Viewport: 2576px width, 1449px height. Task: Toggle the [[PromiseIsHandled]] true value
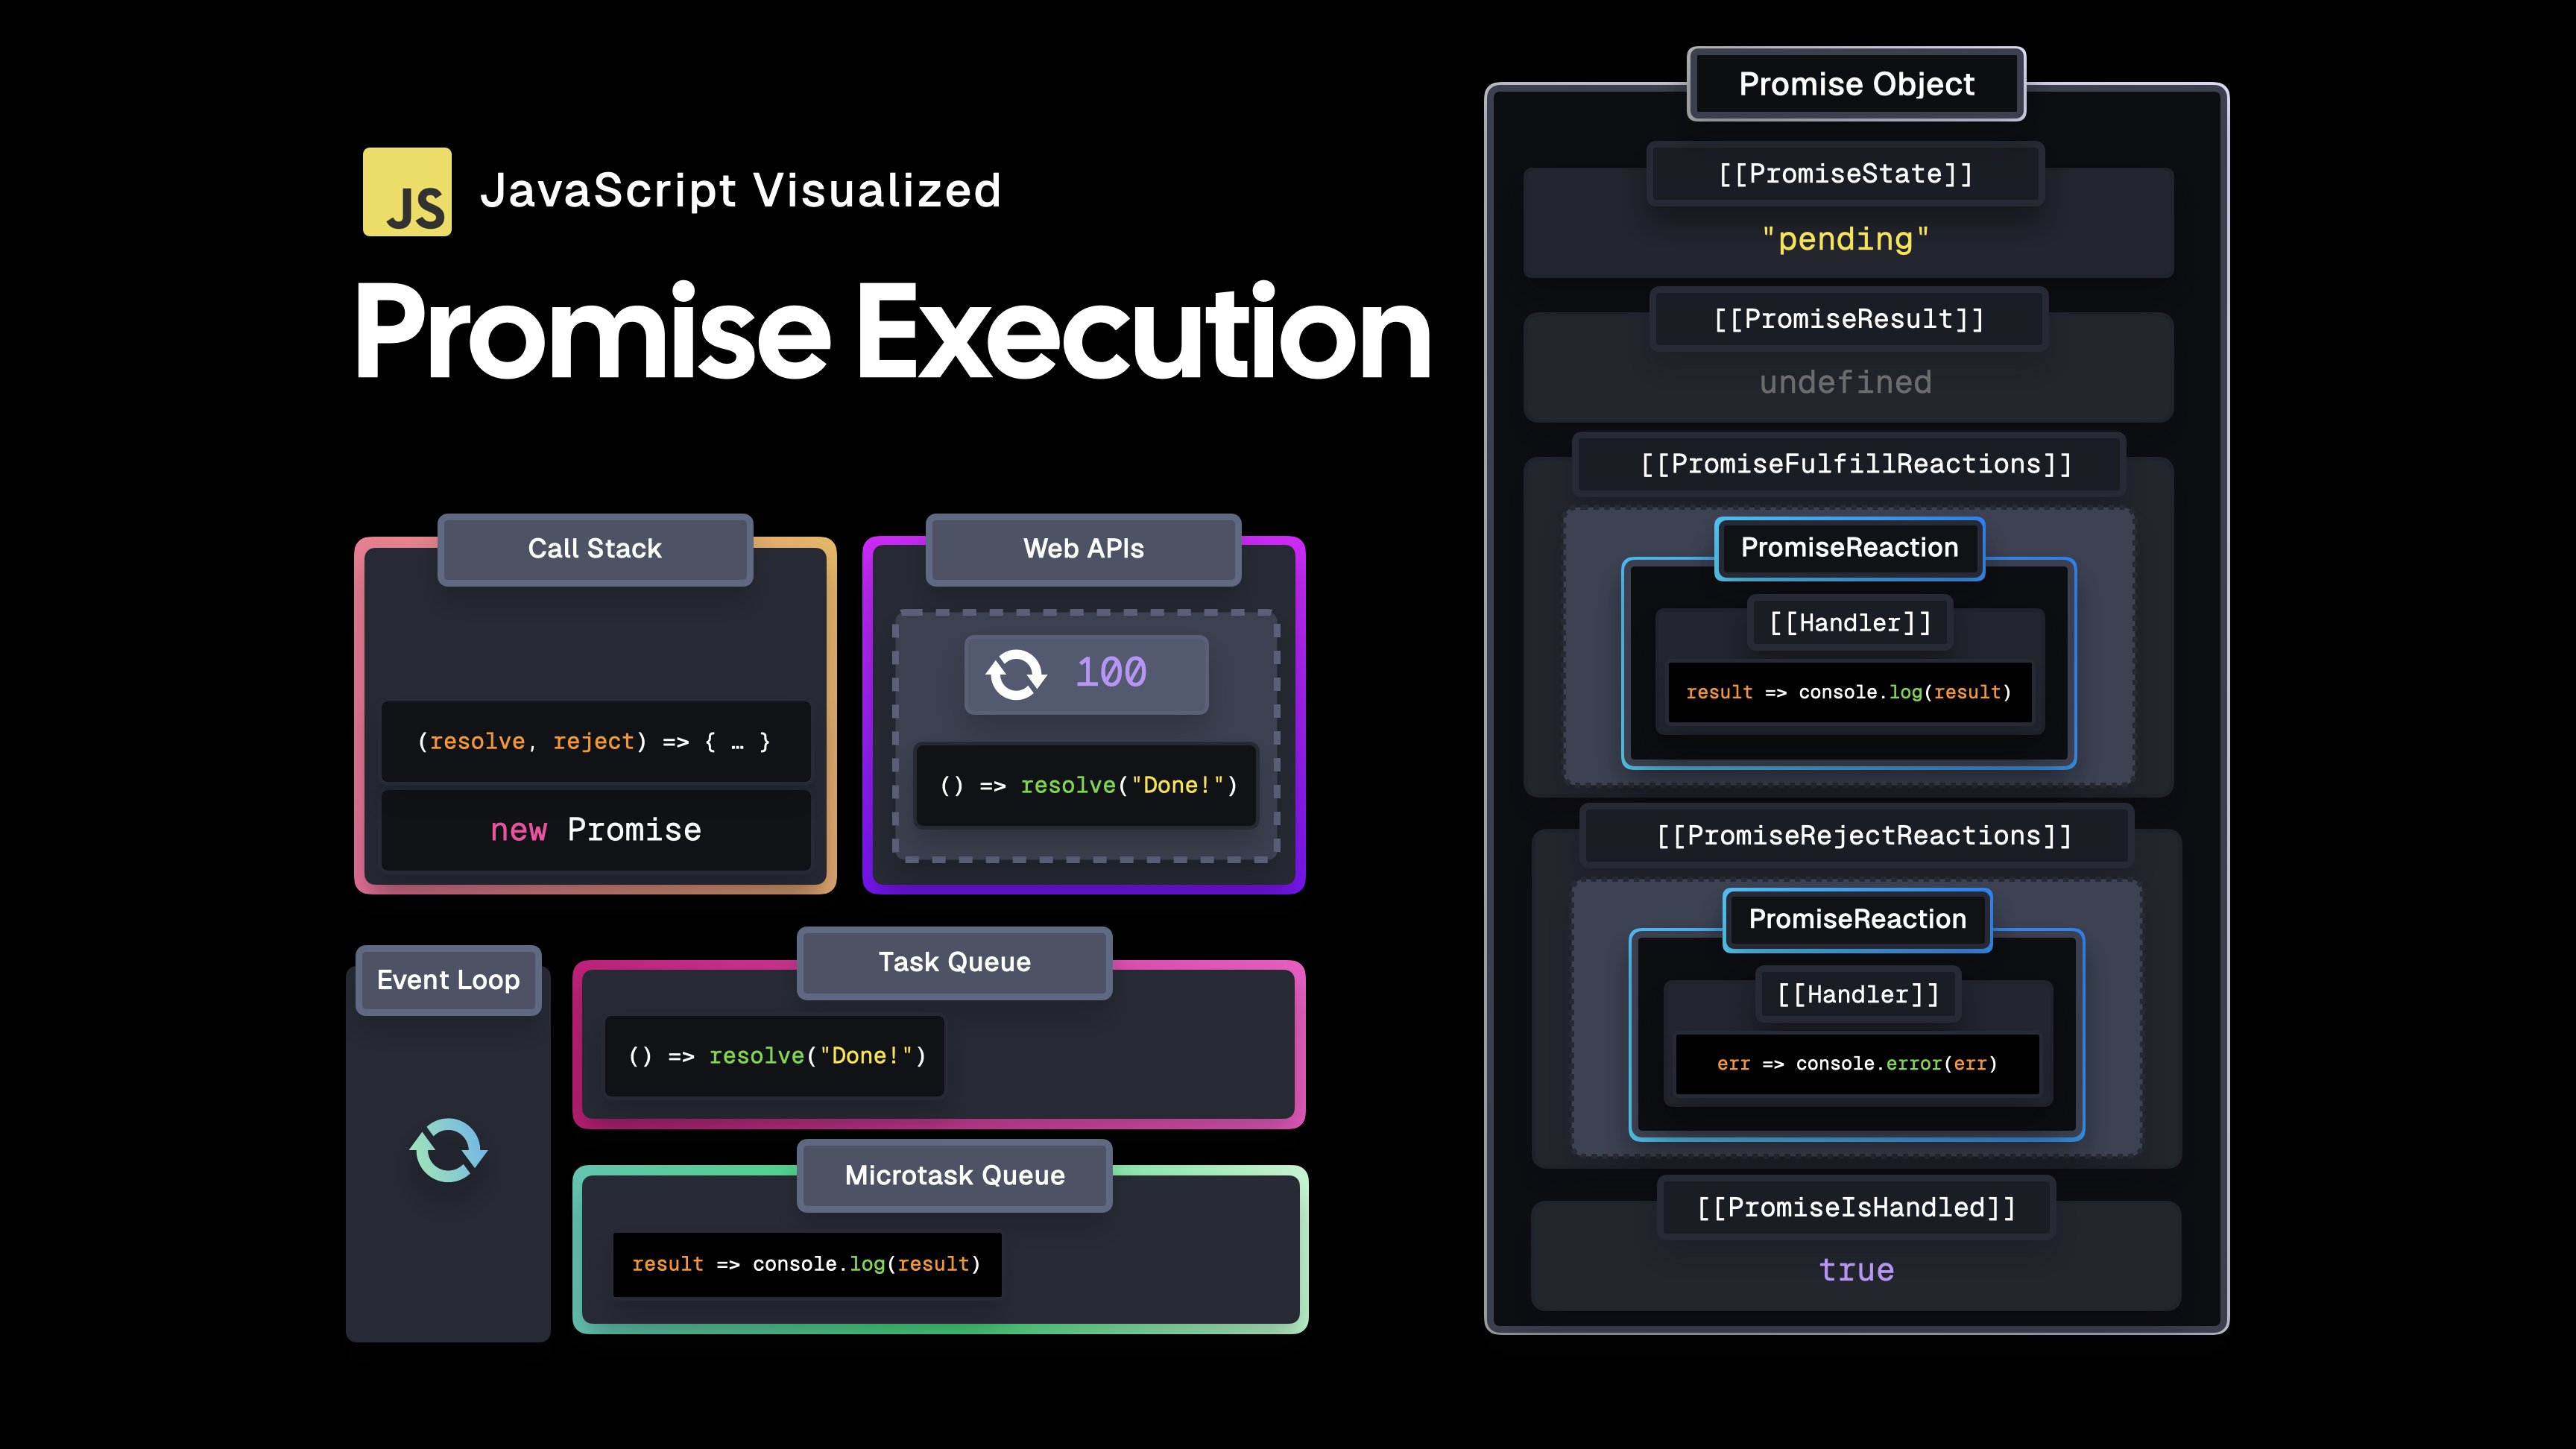coord(1857,1270)
